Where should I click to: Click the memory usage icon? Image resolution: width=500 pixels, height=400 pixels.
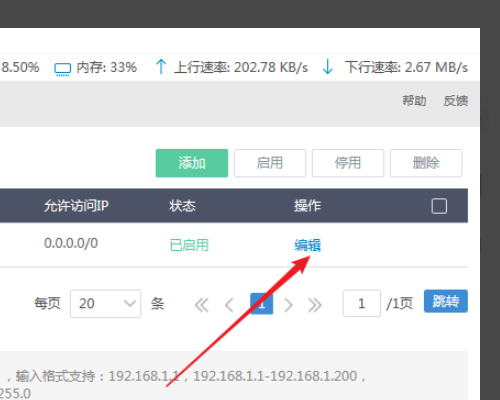(x=62, y=69)
